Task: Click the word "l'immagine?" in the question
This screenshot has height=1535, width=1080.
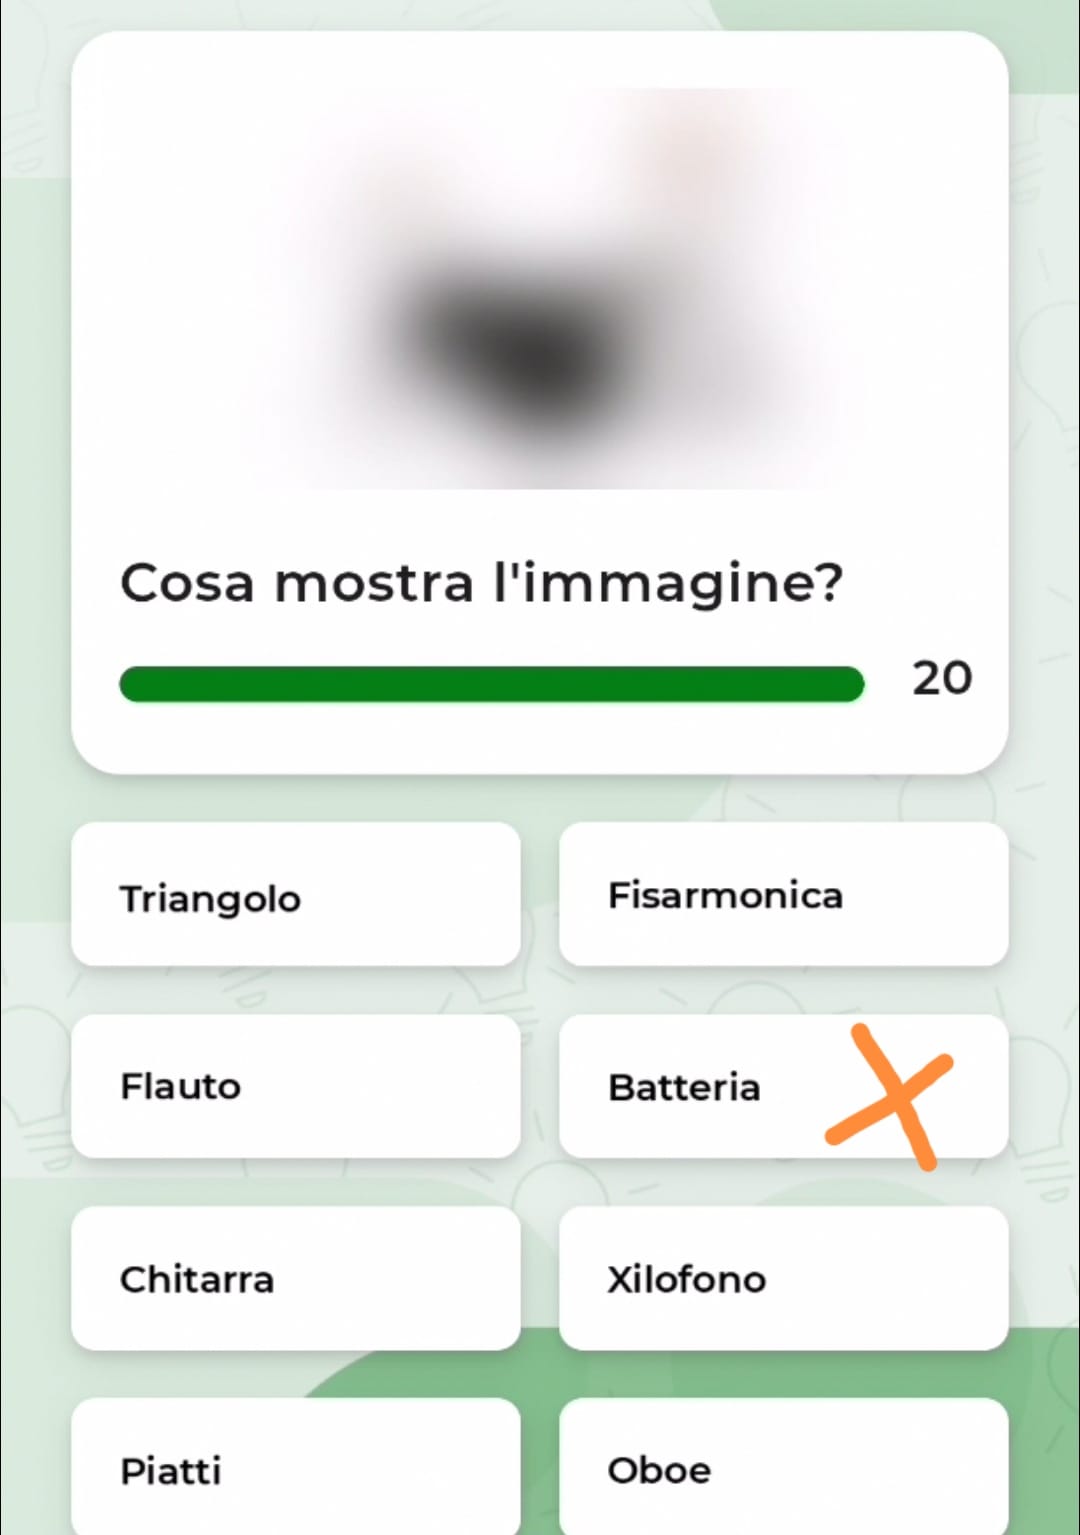Action: click(668, 583)
